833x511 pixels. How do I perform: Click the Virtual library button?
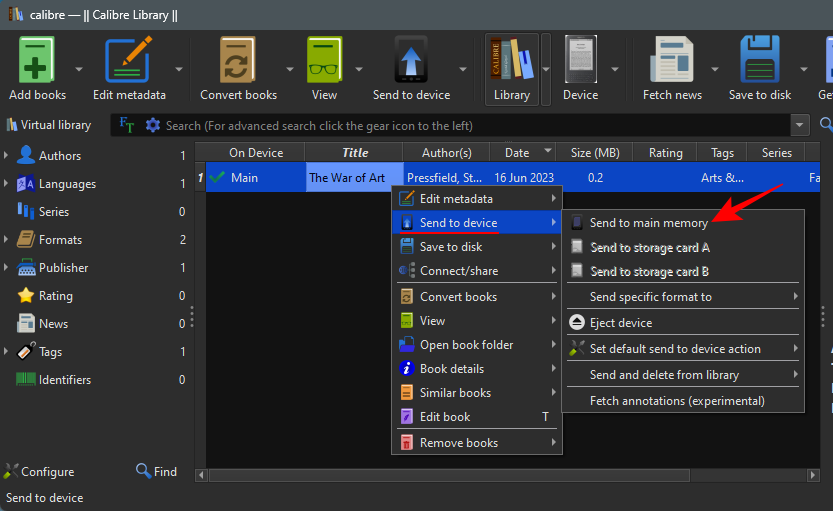(48, 125)
